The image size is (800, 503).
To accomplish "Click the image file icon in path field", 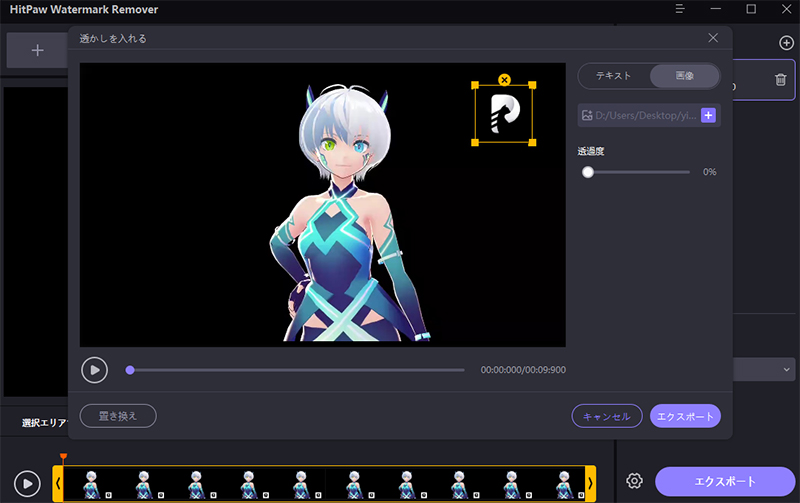I will click(x=587, y=115).
